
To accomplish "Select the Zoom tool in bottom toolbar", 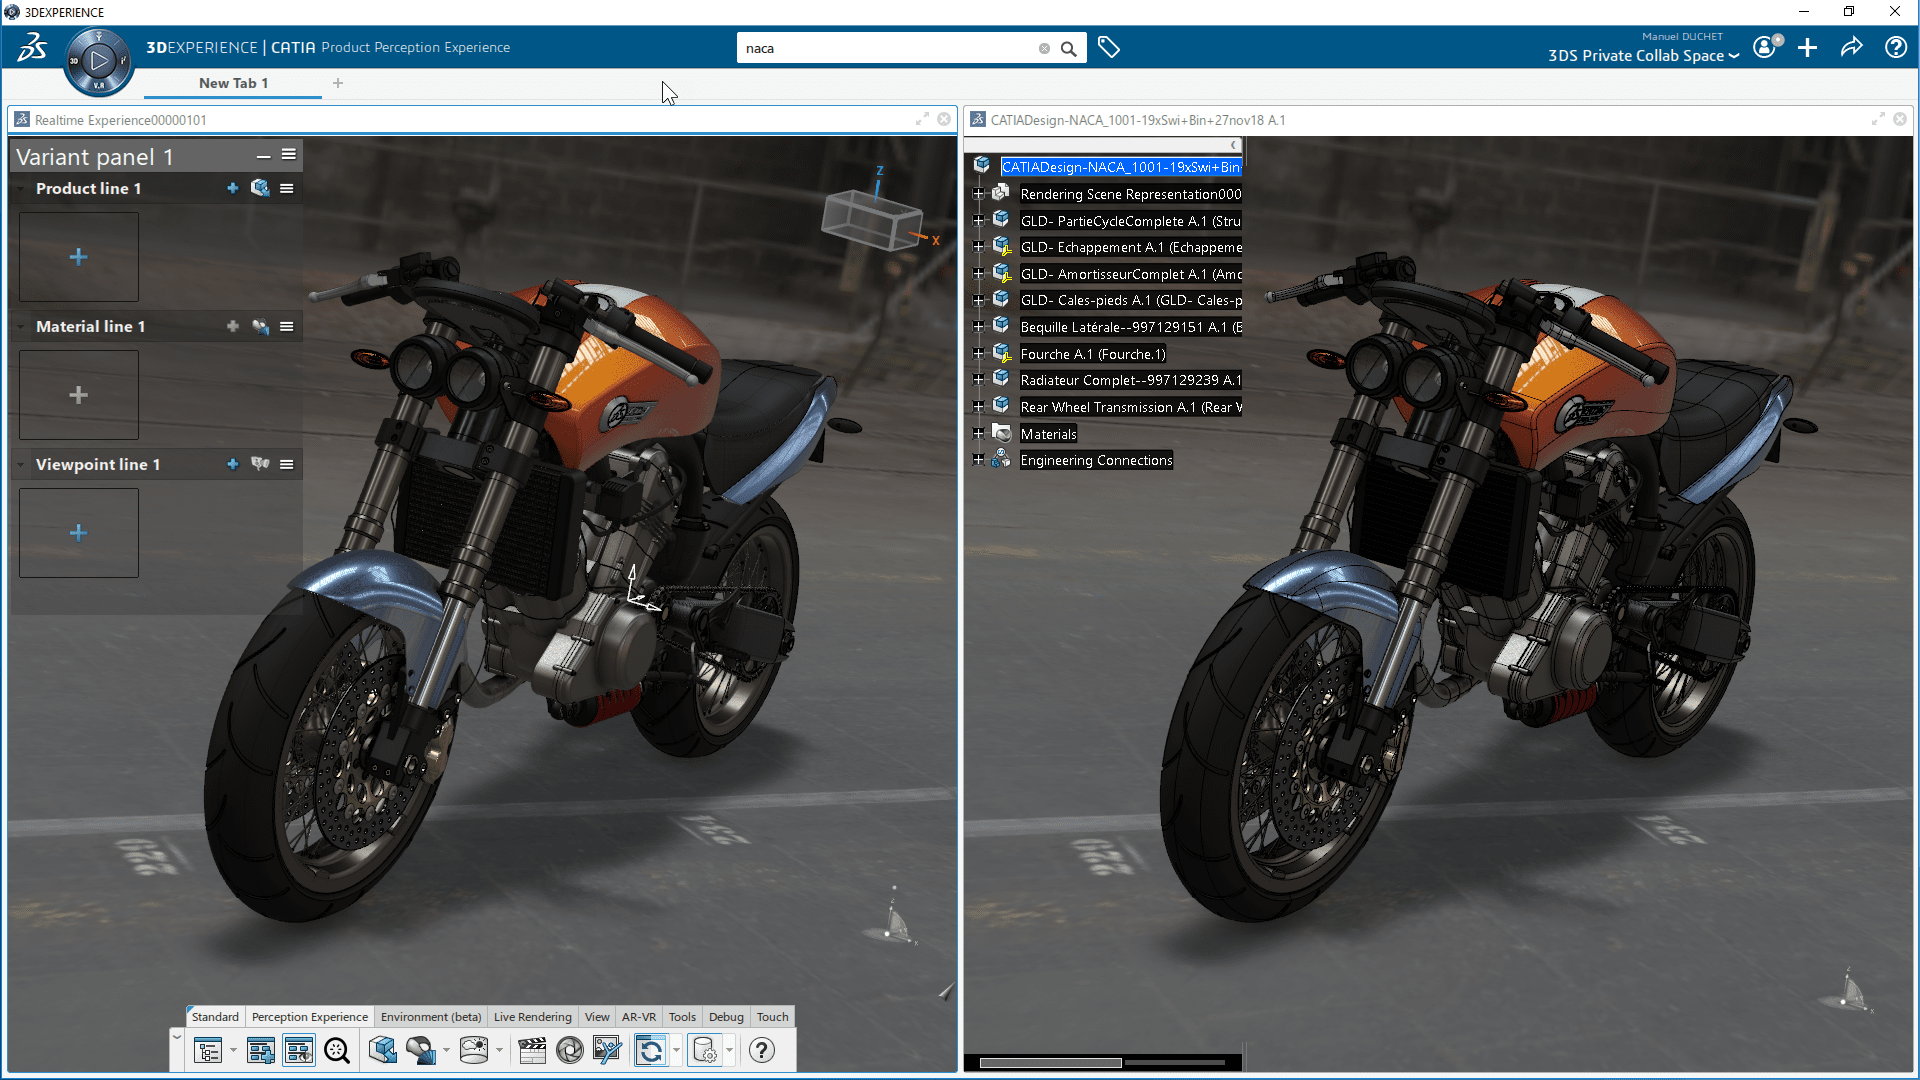I will click(x=338, y=1050).
